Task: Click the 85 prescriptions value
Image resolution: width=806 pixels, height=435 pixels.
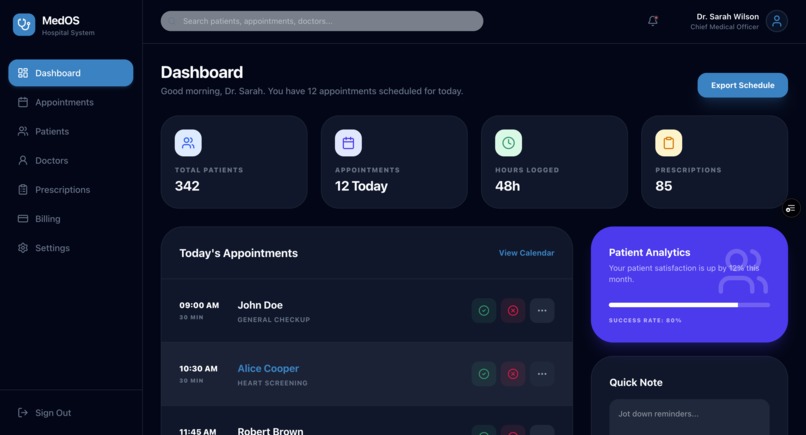Action: [664, 186]
